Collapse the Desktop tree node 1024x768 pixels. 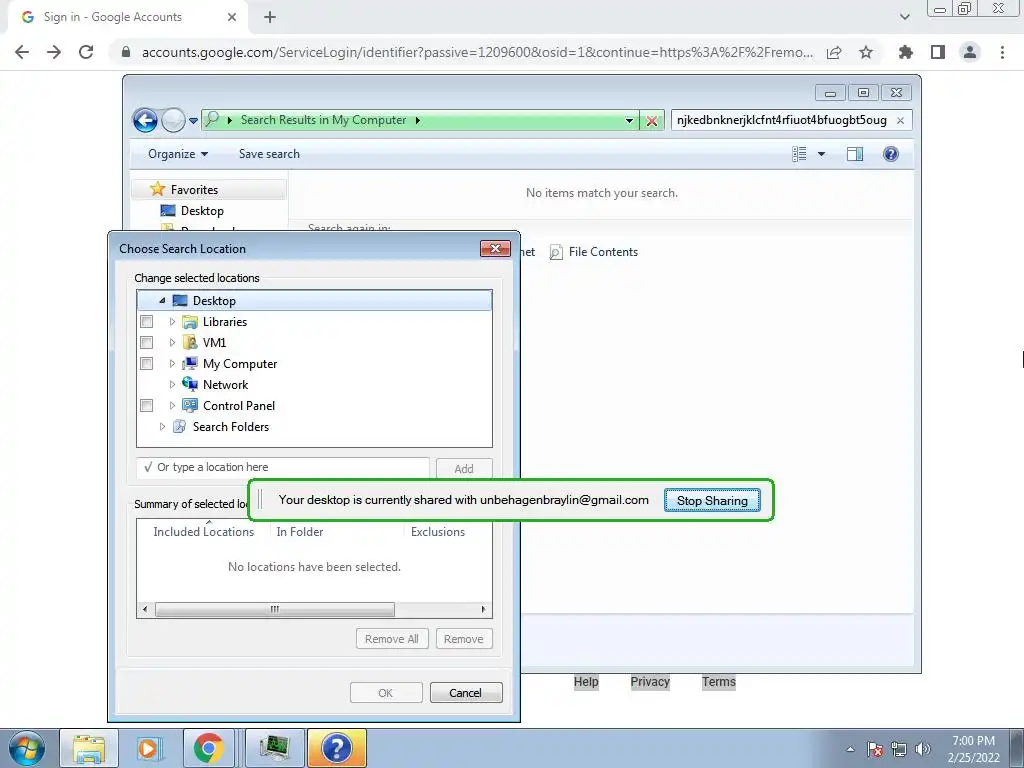click(x=162, y=301)
